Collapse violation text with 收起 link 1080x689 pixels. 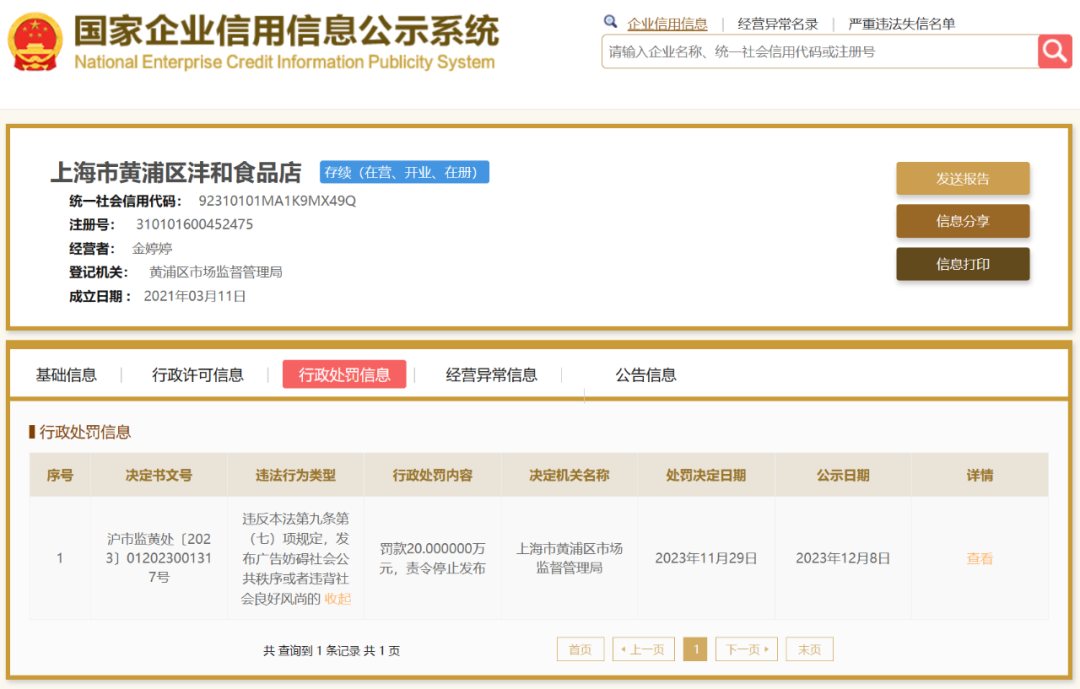tap(338, 599)
